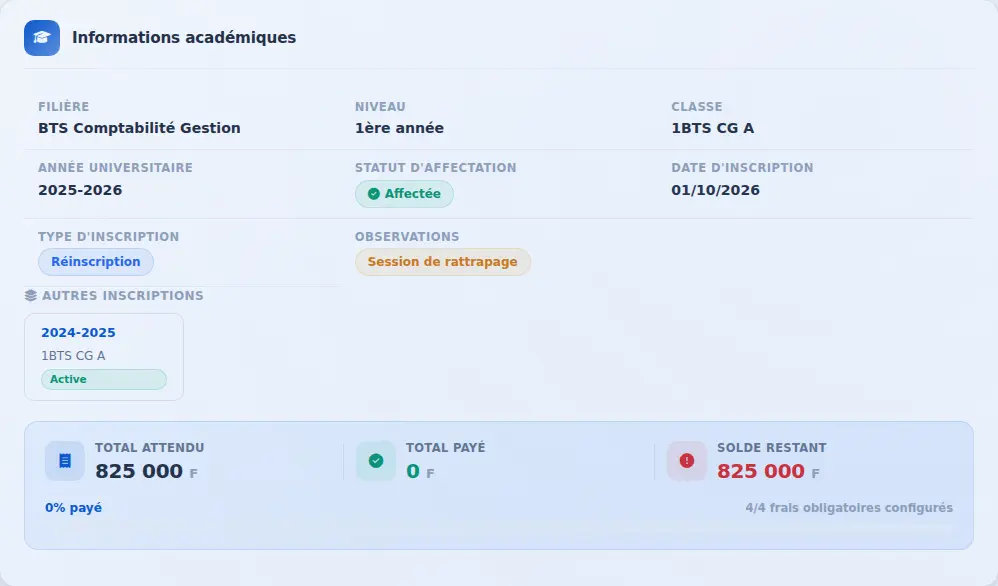Screen dimensions: 998x586
Task: Click the Année universitaire label
Action: (115, 168)
